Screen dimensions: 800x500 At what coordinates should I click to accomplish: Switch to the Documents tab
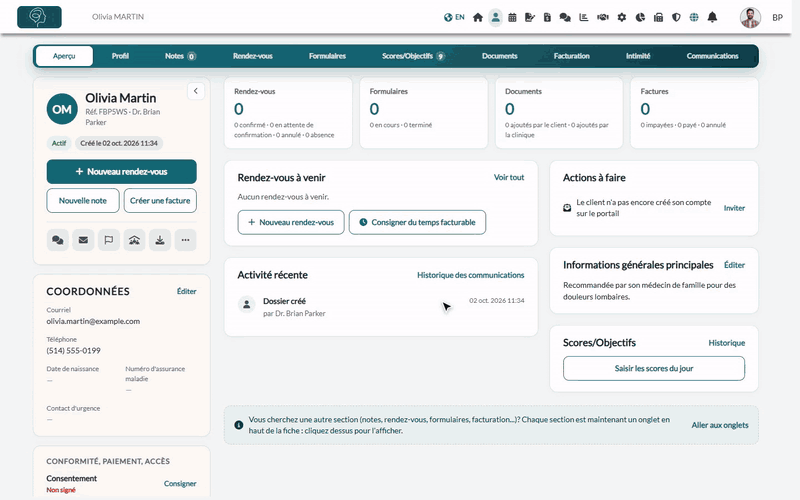[x=499, y=56]
